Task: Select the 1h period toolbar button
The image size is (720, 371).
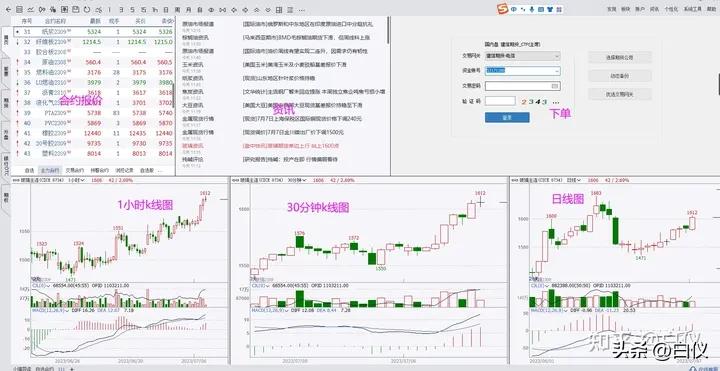Action: (x=155, y=10)
